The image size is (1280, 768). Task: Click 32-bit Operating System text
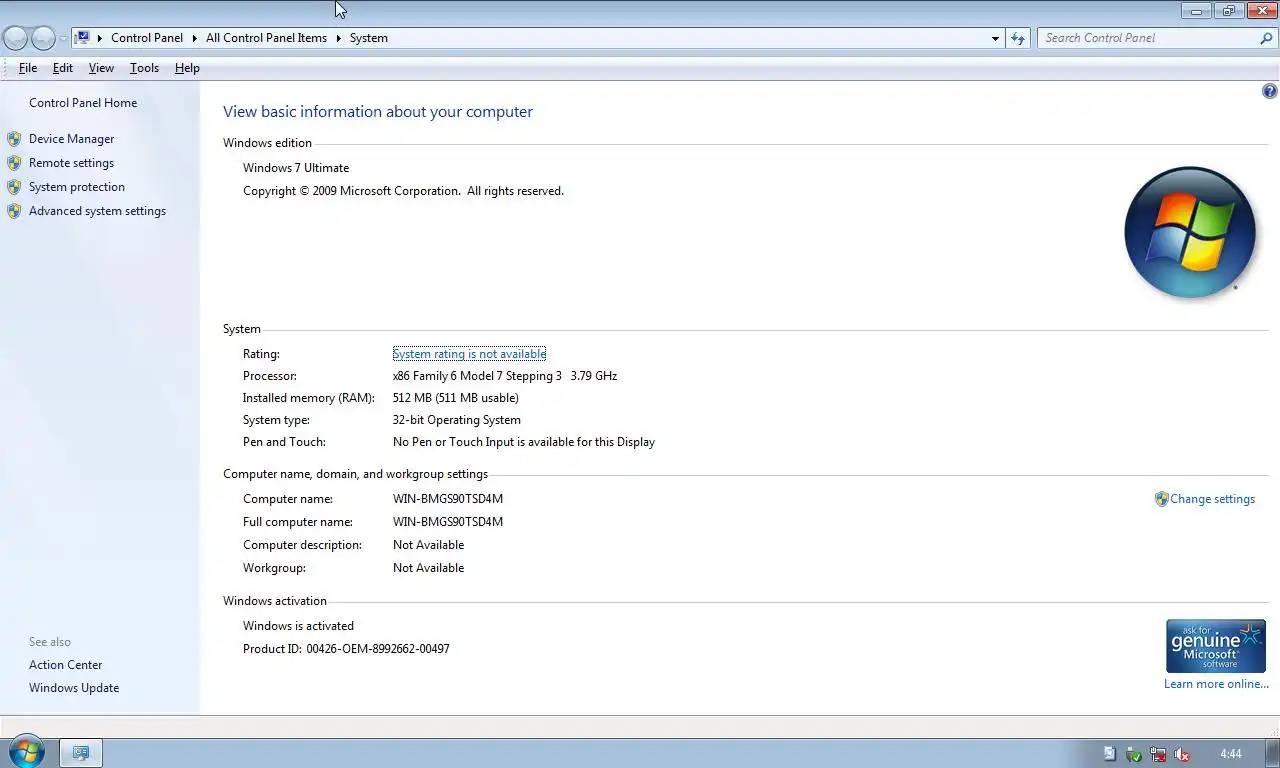pos(457,420)
